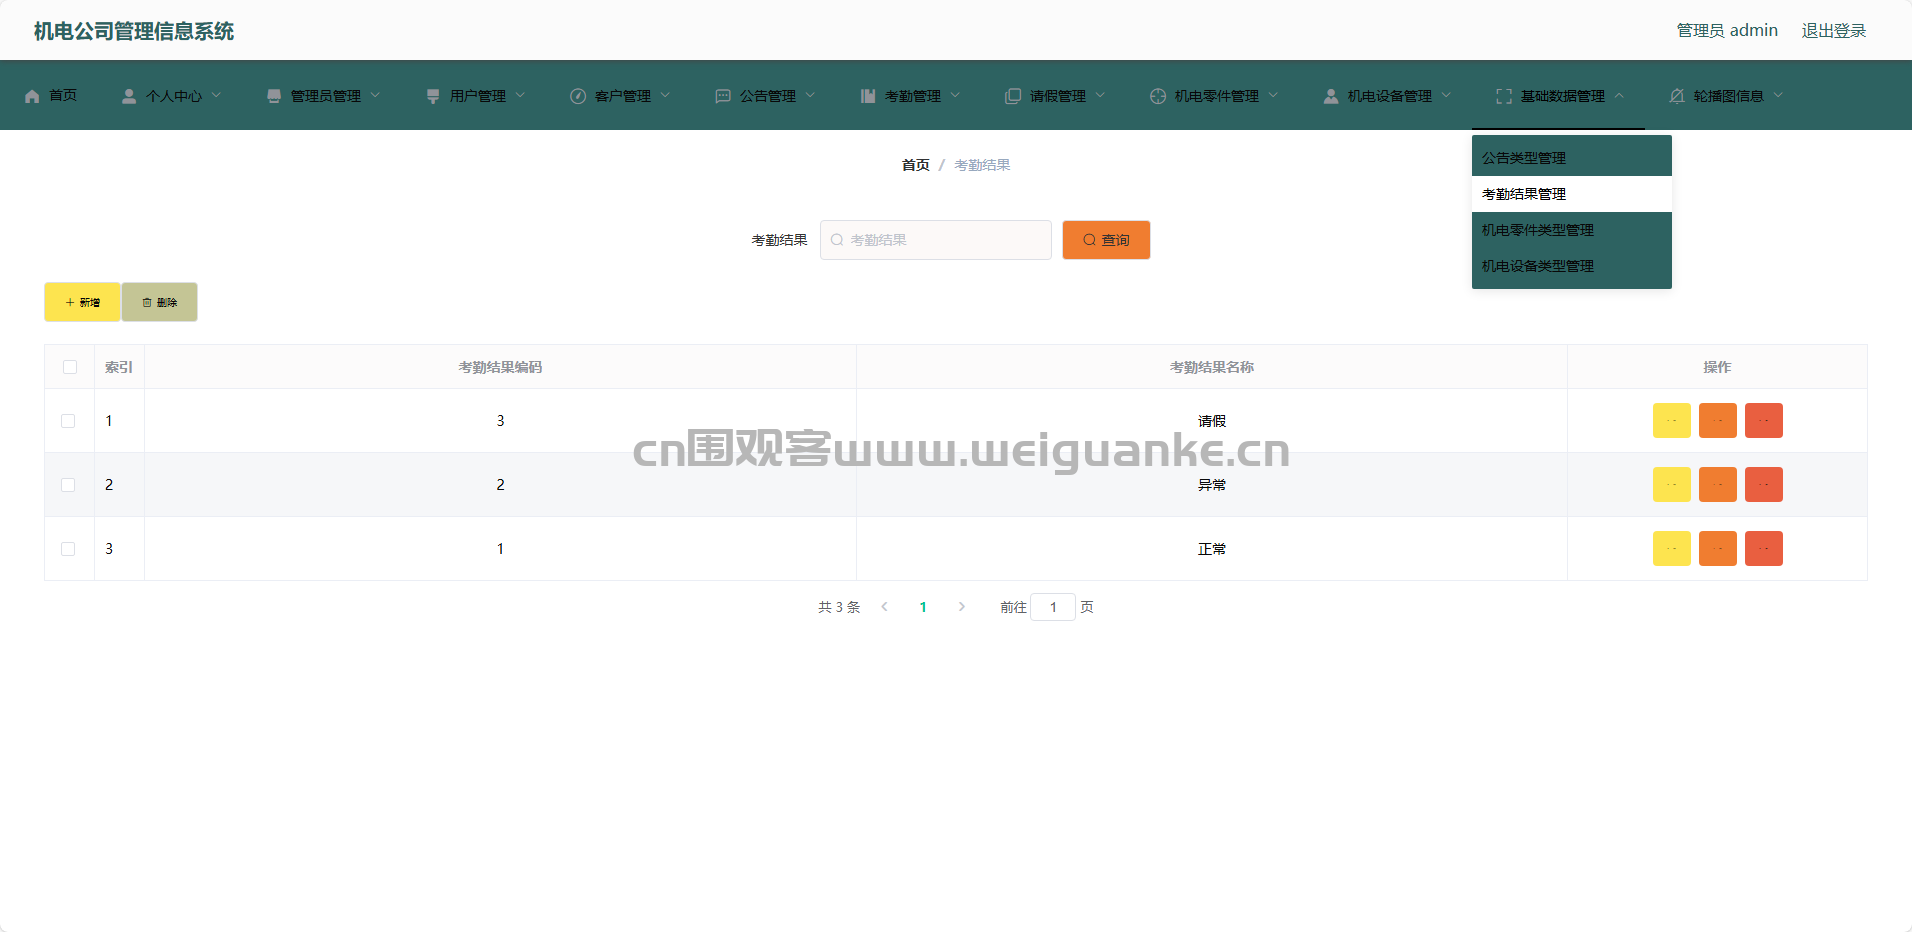Select 考勤结果管理 from the open dropdown
The width and height of the screenshot is (1912, 932).
tap(1572, 194)
